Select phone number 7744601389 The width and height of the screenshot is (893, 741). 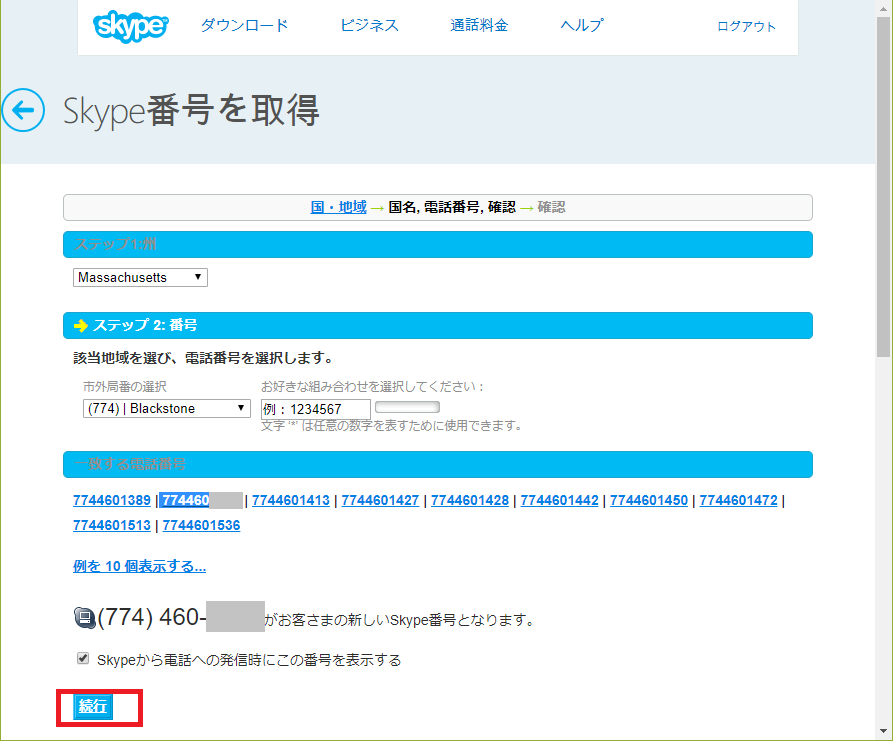[x=112, y=500]
